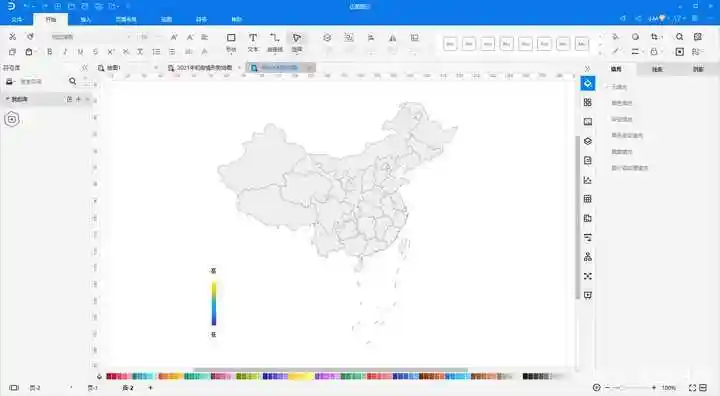Open the Layers sidebar panel icon
This screenshot has width=720, height=396.
point(588,141)
